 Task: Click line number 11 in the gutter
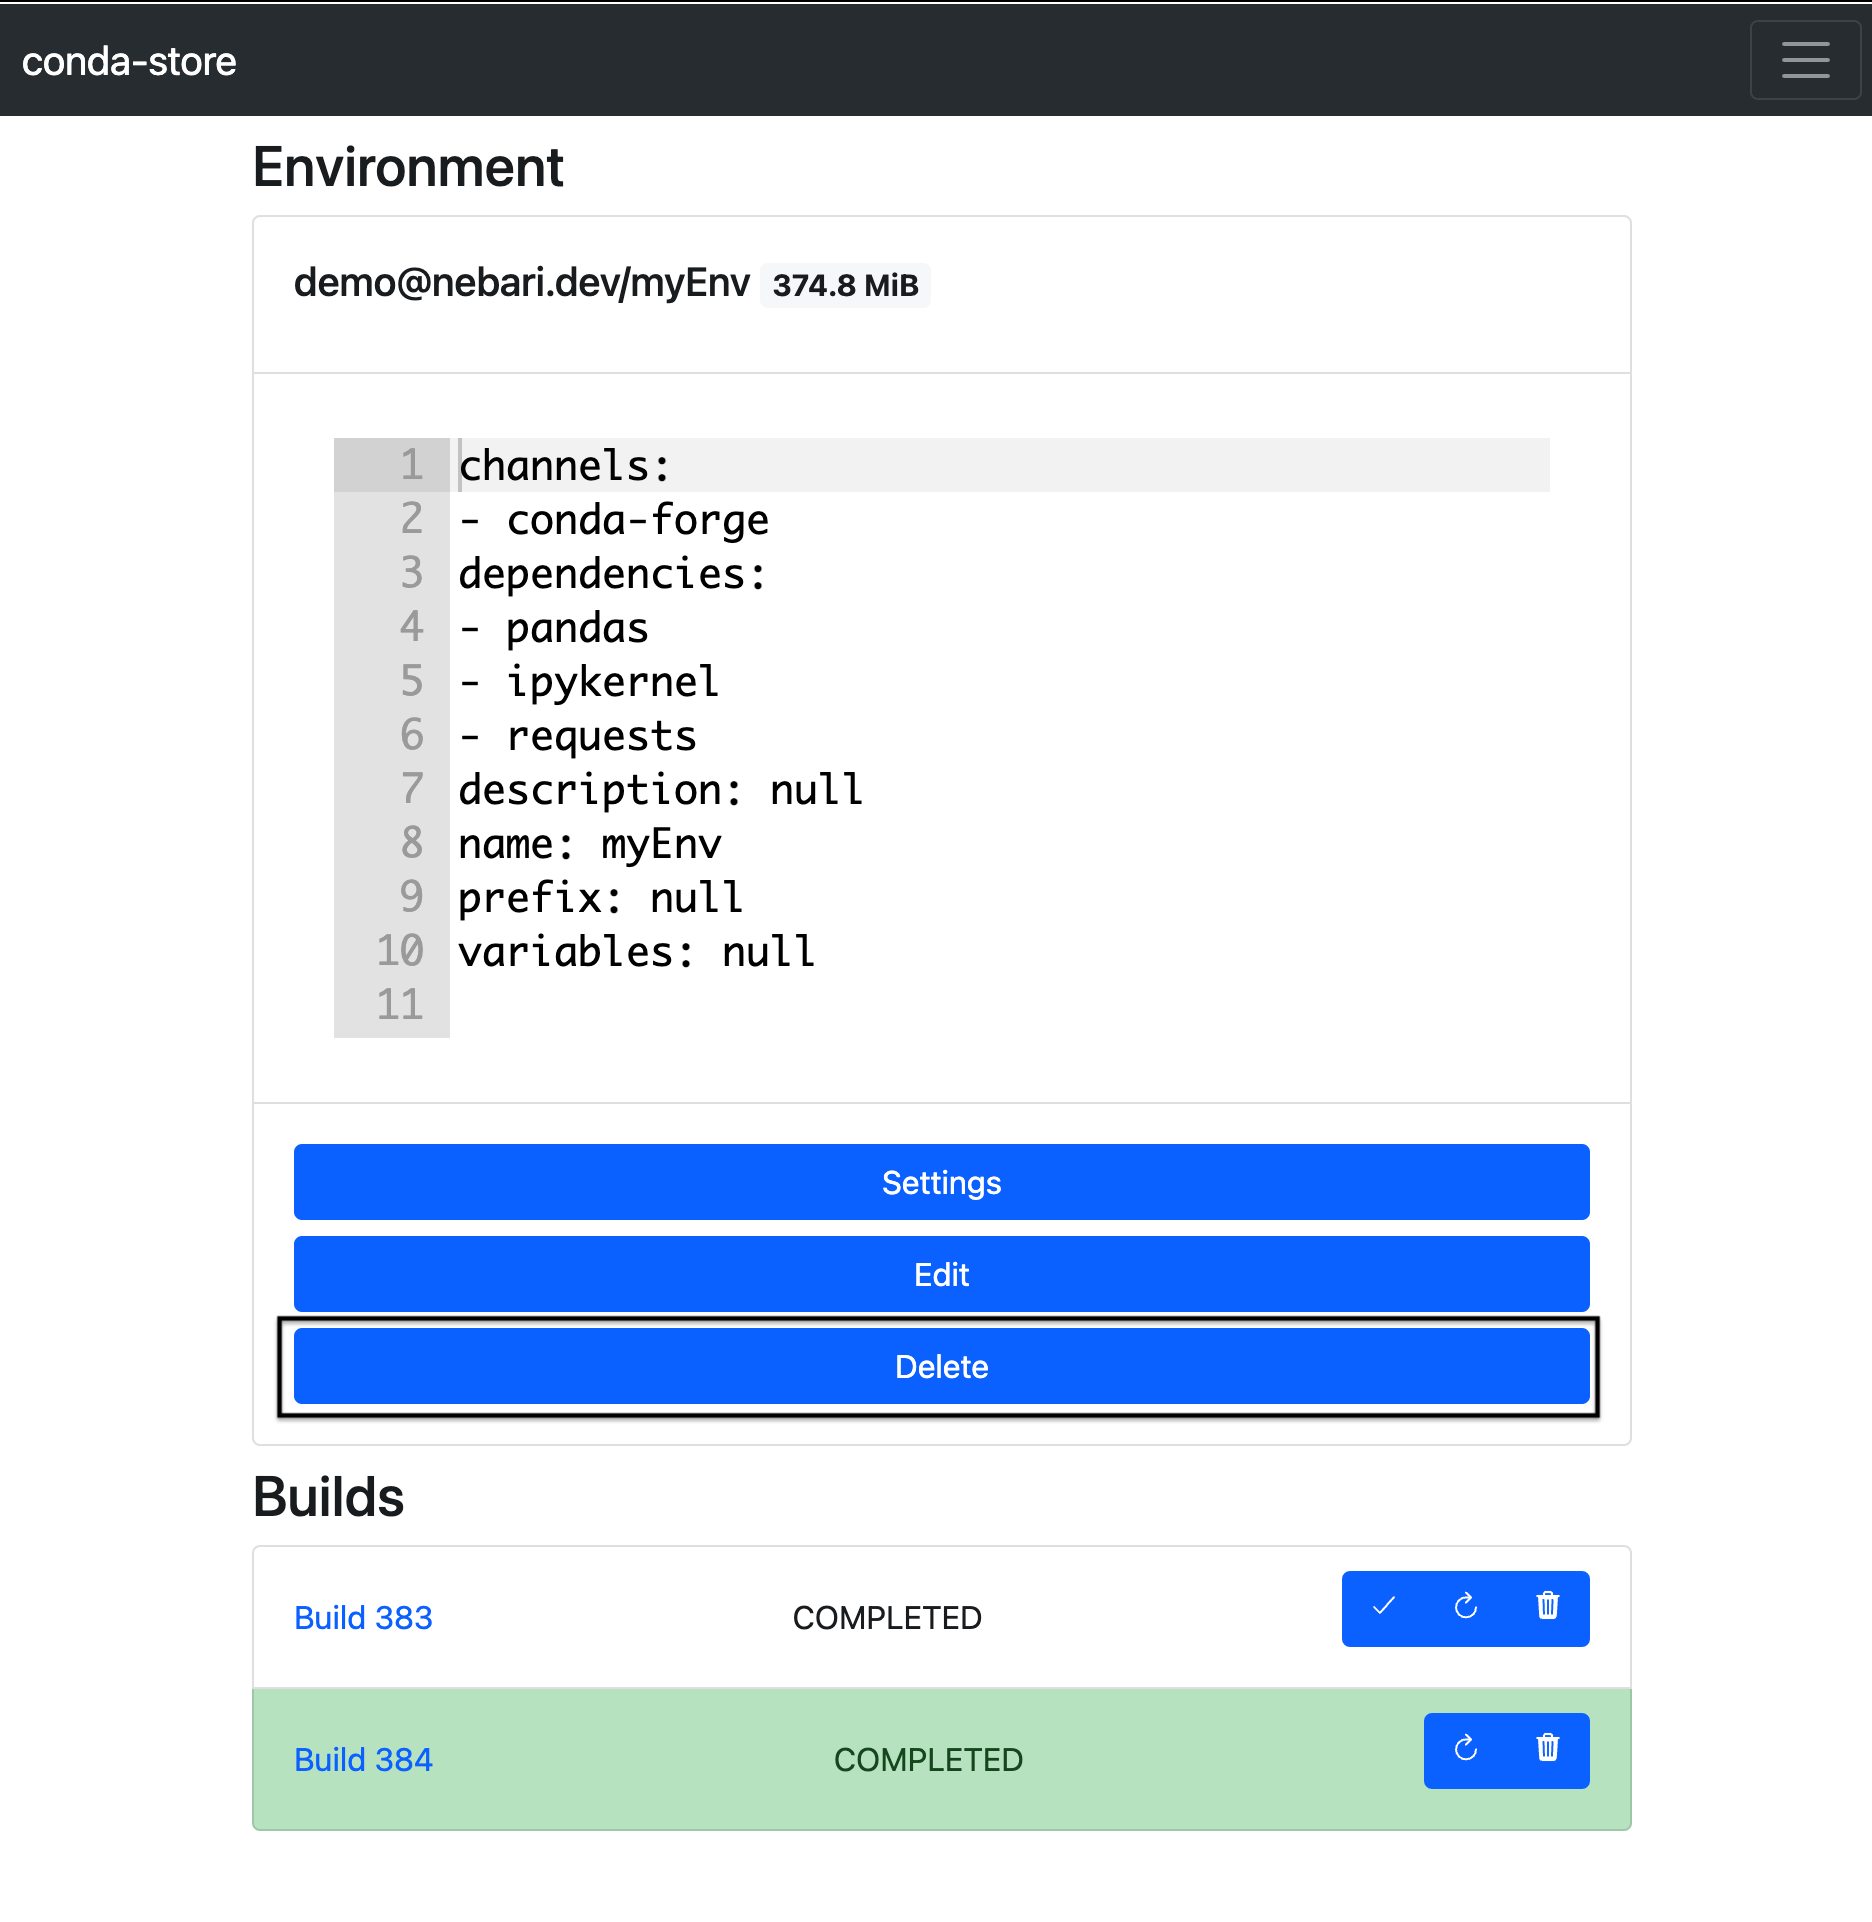[400, 1005]
